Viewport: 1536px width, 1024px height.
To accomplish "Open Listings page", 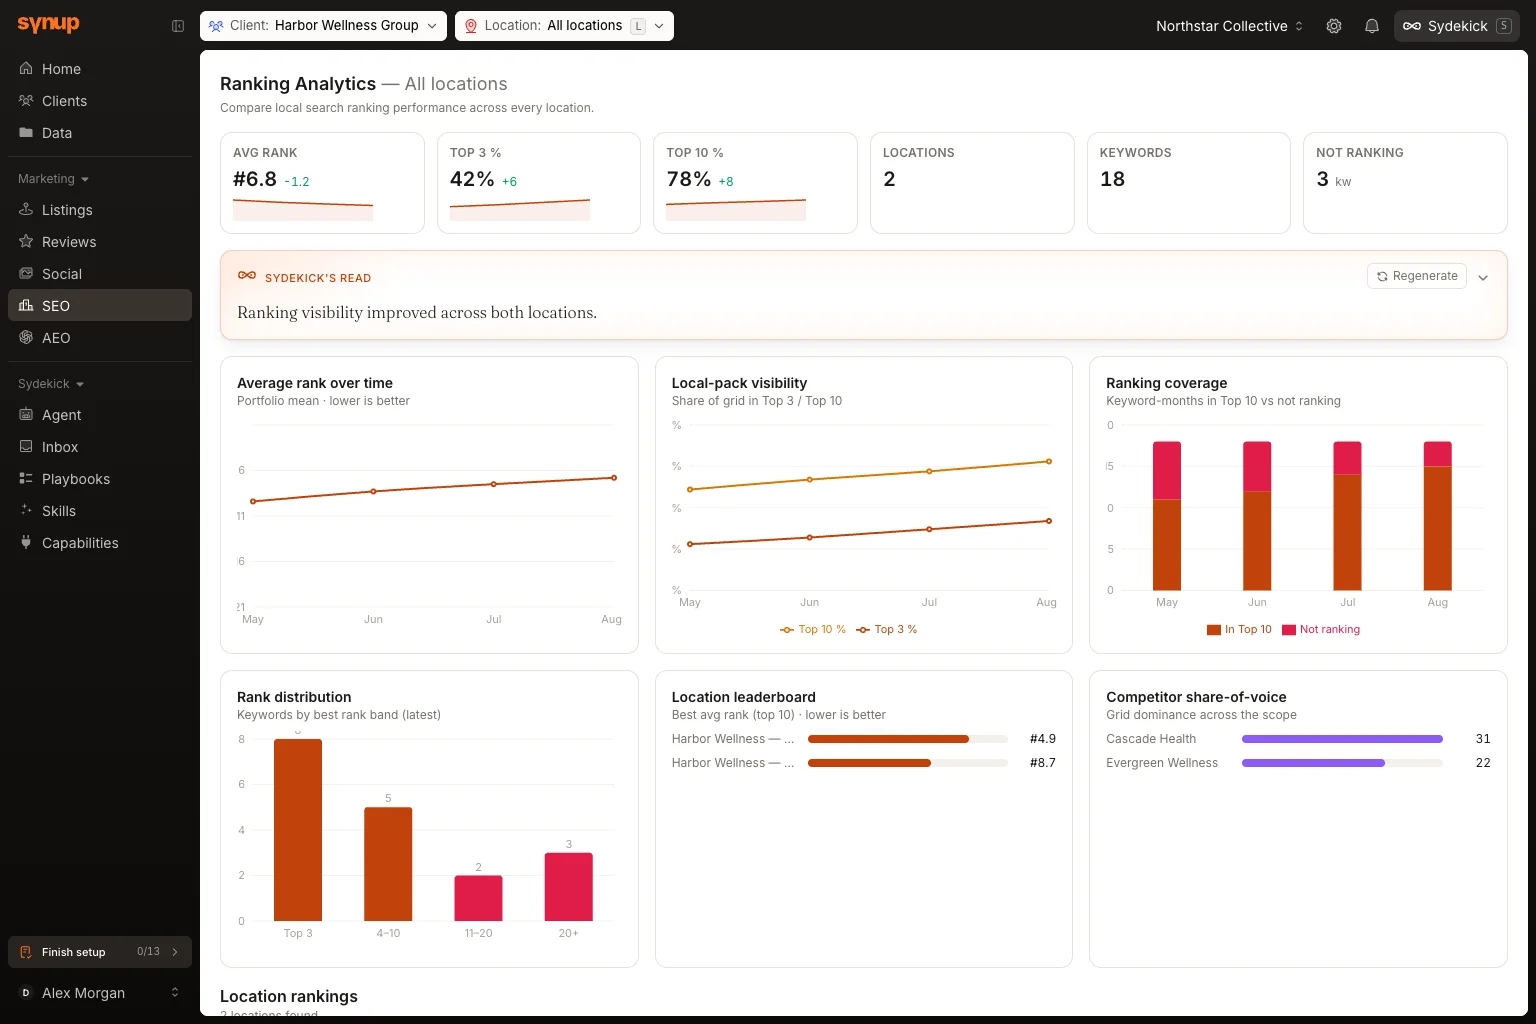I will [x=100, y=210].
